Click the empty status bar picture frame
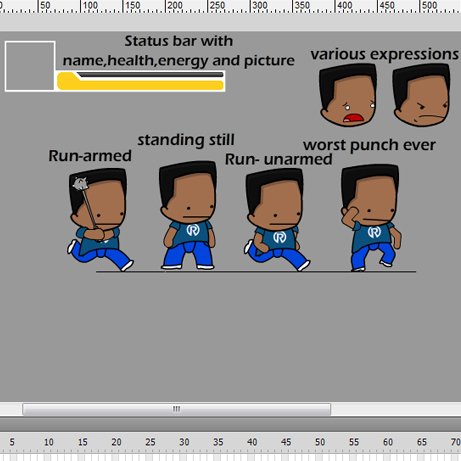This screenshot has height=461, width=461. [30, 66]
